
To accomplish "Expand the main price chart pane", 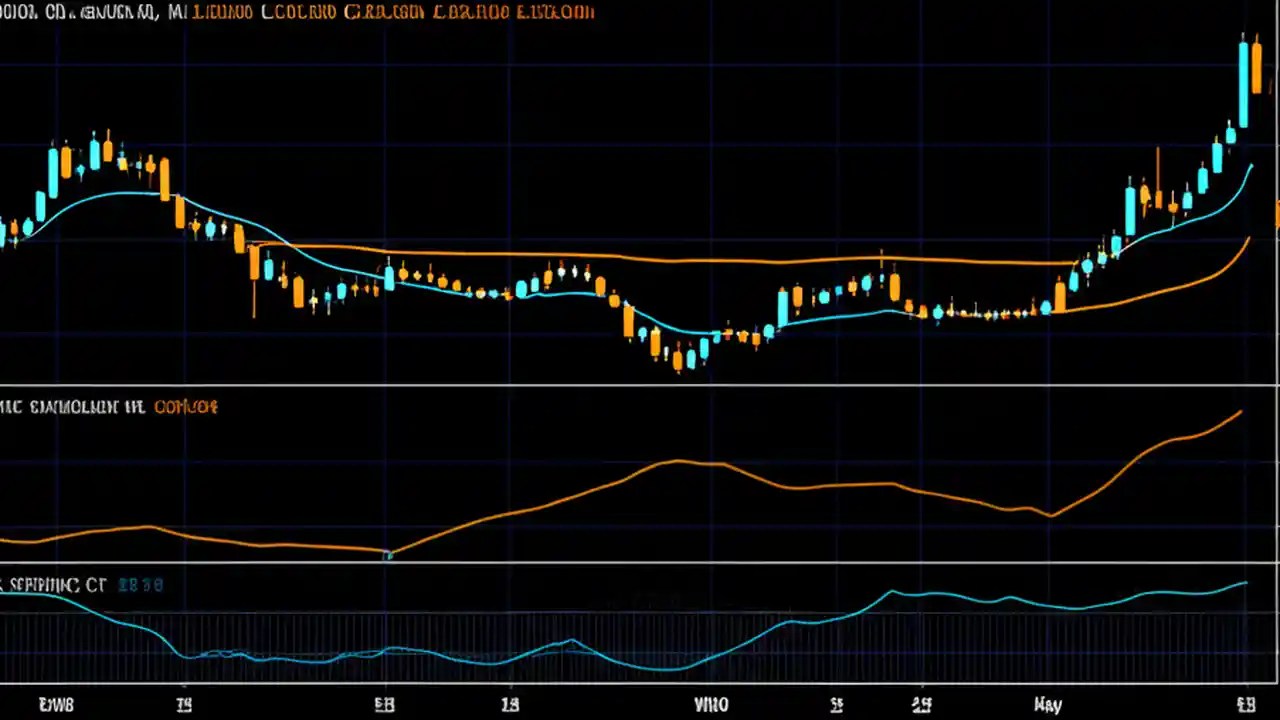I will [x=640, y=200].
